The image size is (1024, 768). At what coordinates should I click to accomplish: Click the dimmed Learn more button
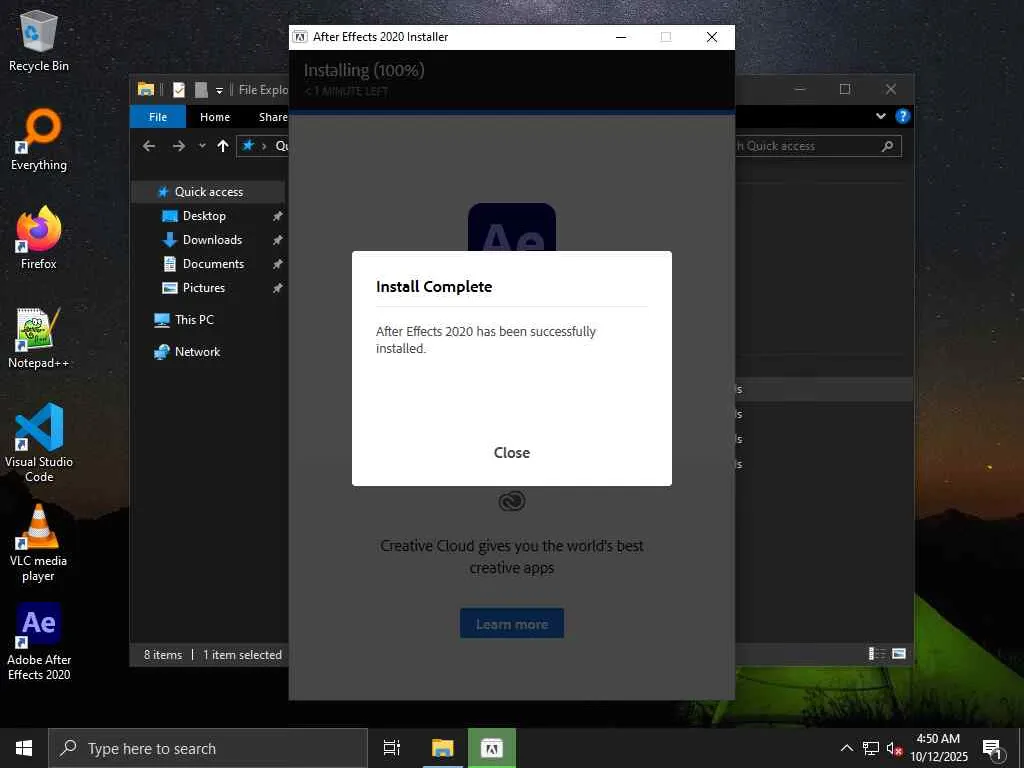511,624
